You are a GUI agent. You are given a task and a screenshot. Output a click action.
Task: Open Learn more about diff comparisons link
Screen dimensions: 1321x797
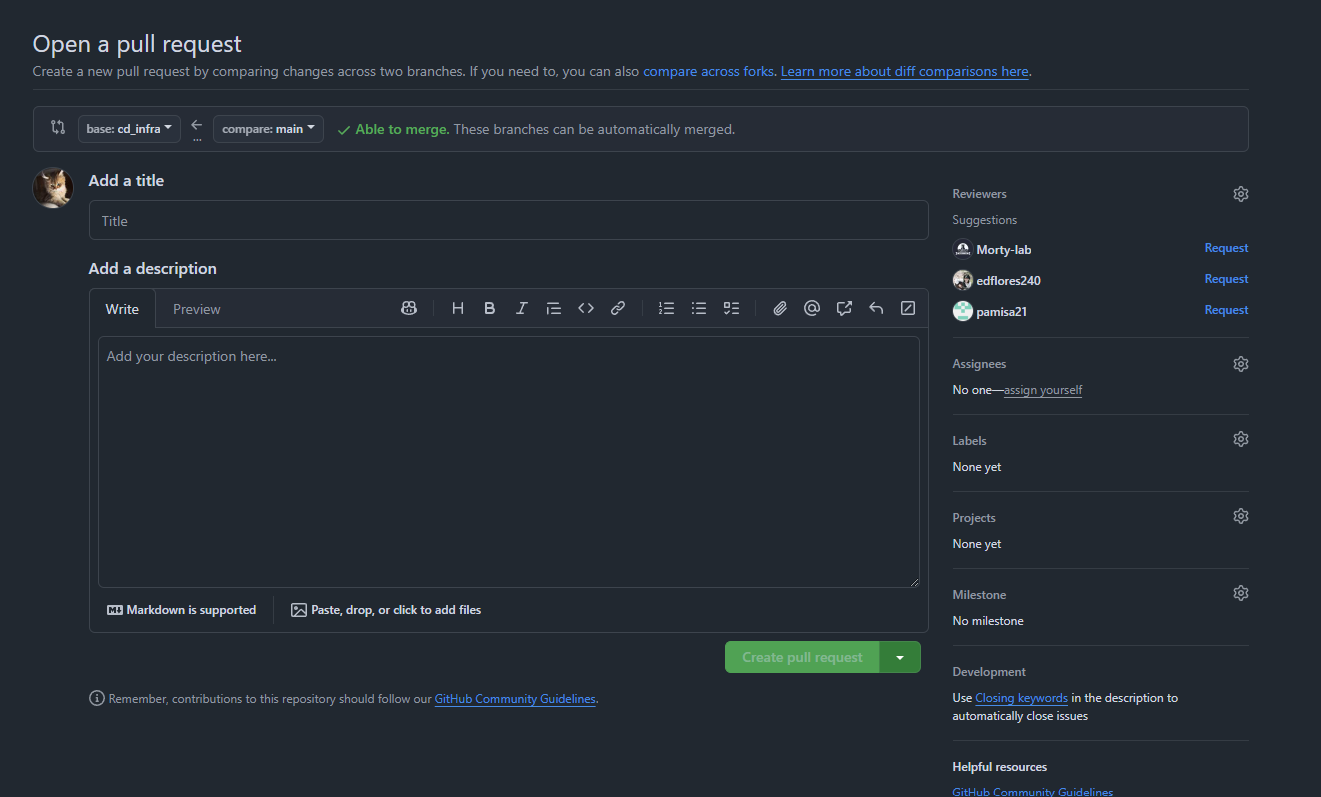[x=904, y=72]
